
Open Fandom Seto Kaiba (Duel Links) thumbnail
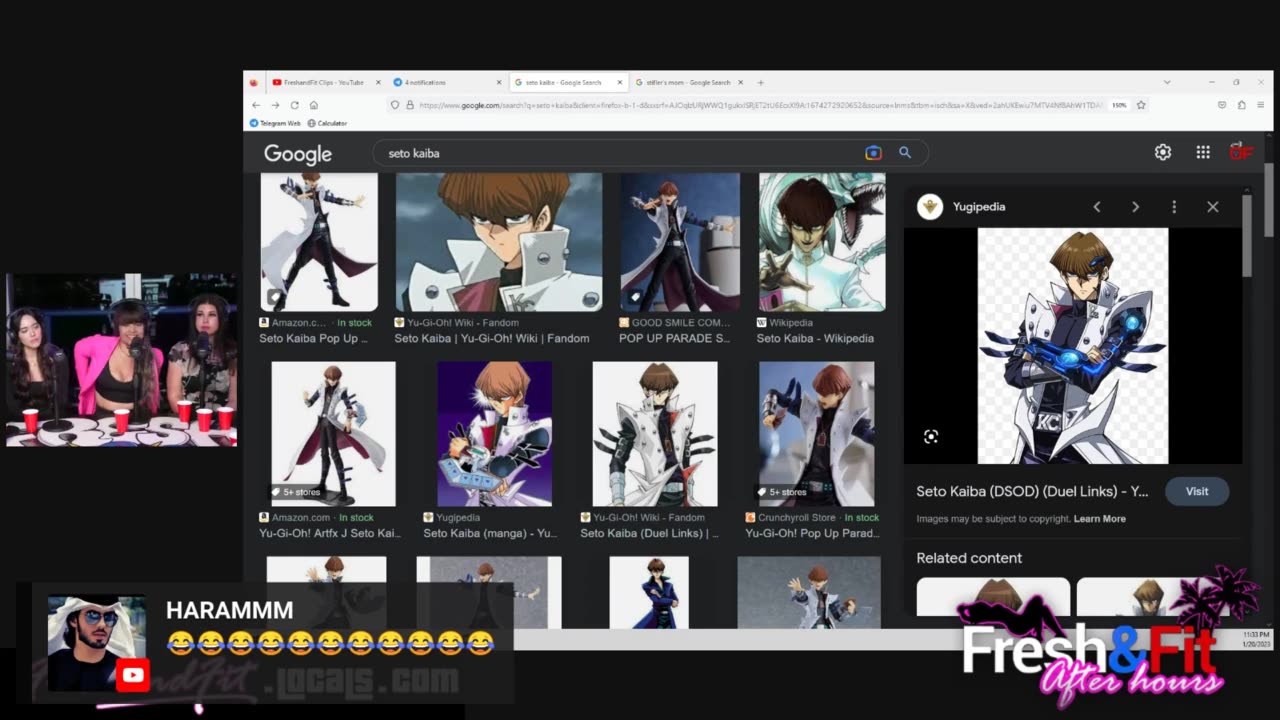pos(655,434)
